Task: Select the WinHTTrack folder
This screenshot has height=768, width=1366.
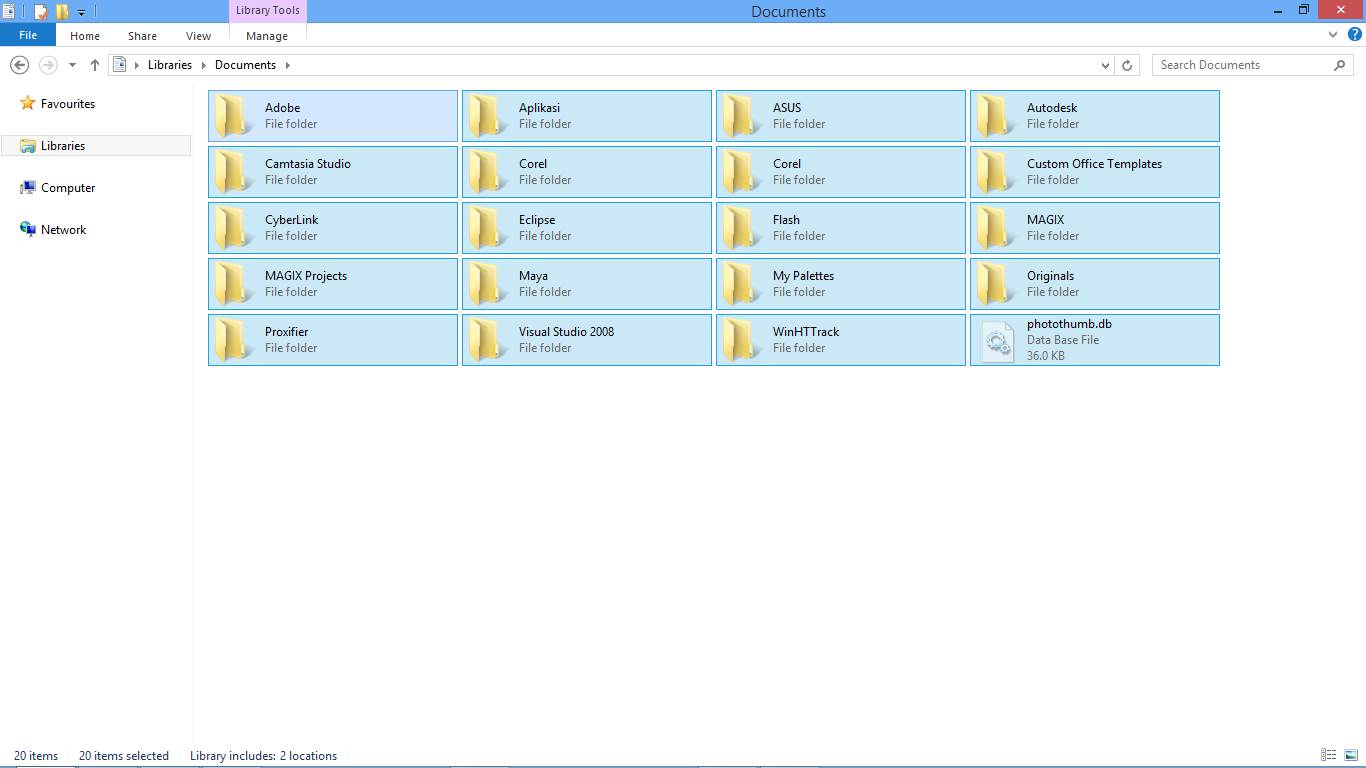Action: (x=841, y=340)
